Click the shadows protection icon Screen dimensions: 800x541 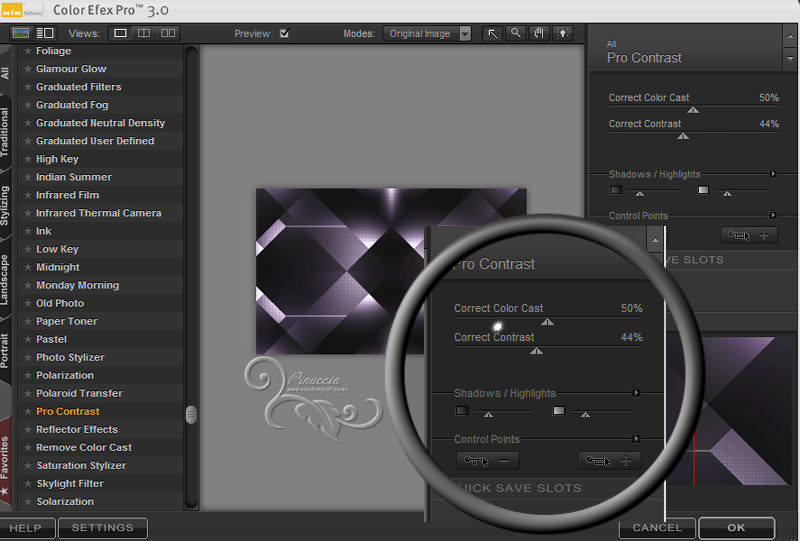click(616, 190)
